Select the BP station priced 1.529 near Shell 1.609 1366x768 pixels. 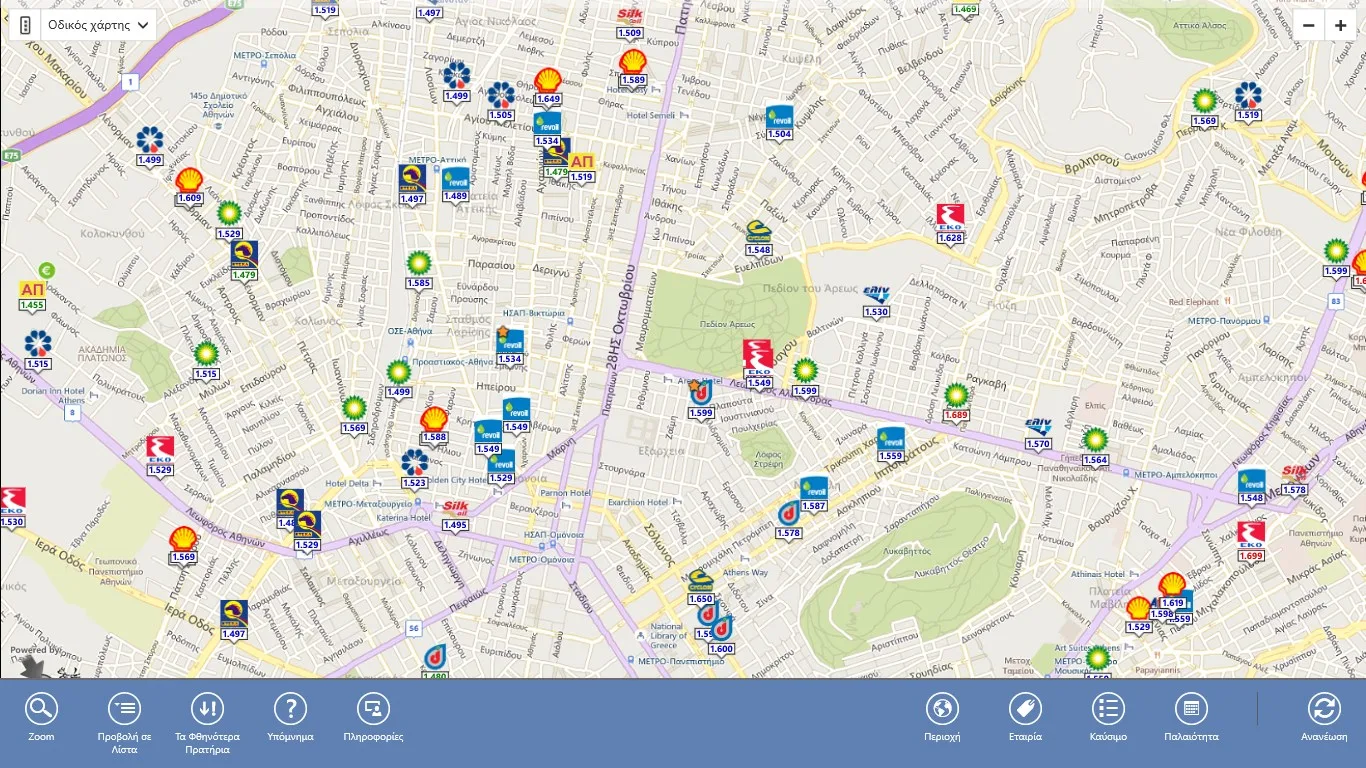[x=229, y=220]
